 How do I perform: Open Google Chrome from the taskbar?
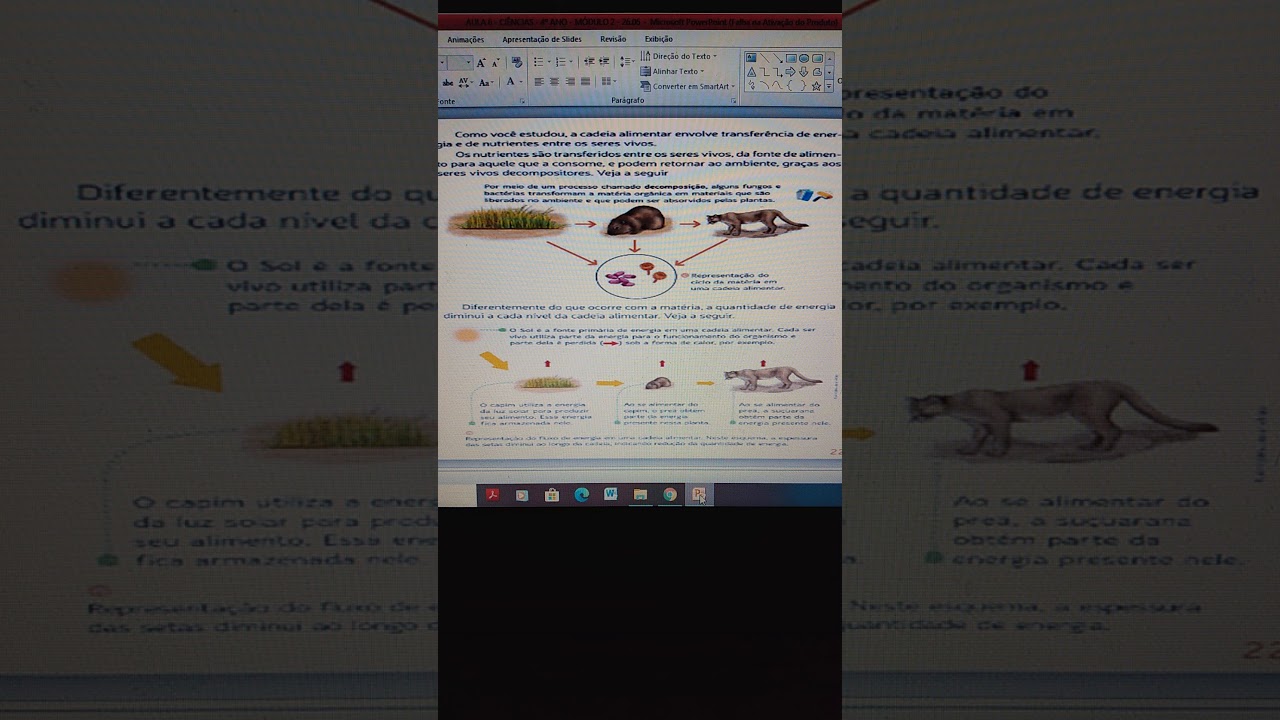[x=670, y=495]
